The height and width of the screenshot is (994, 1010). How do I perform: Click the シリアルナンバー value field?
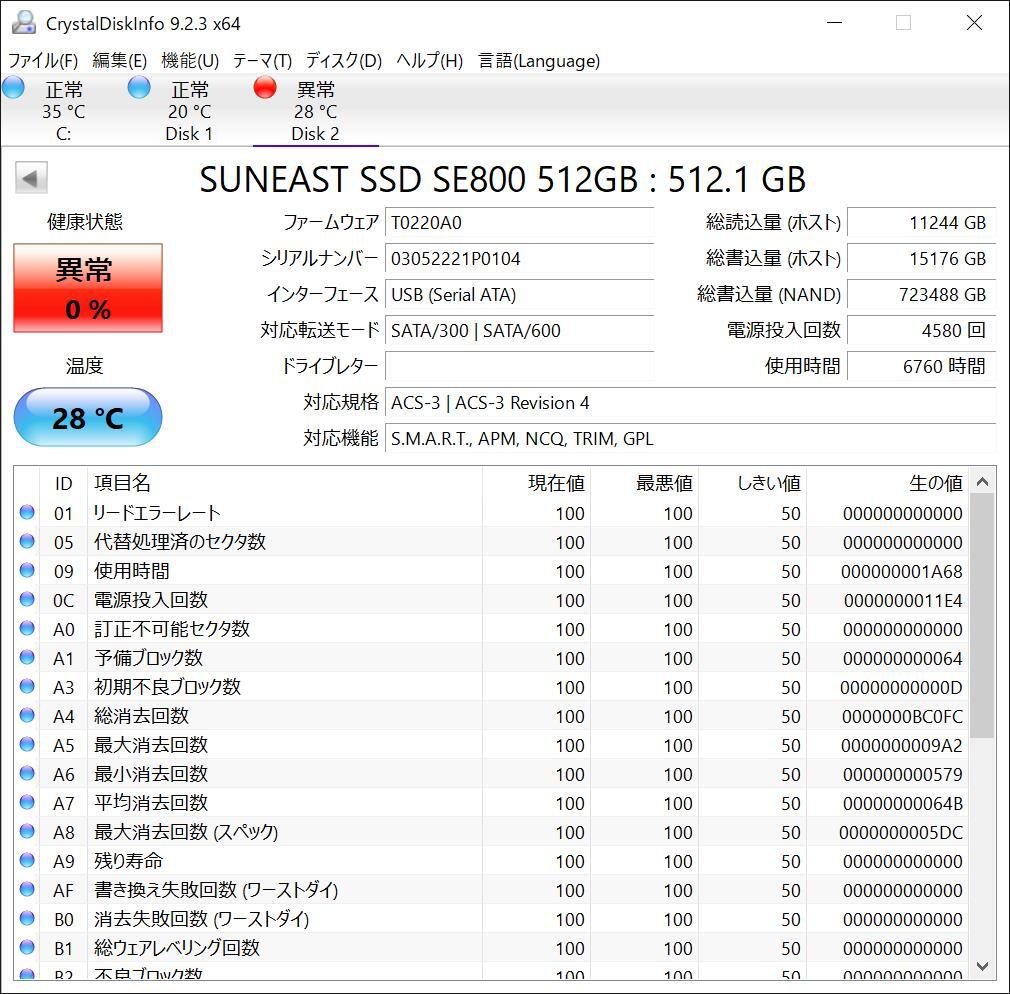tap(520, 259)
